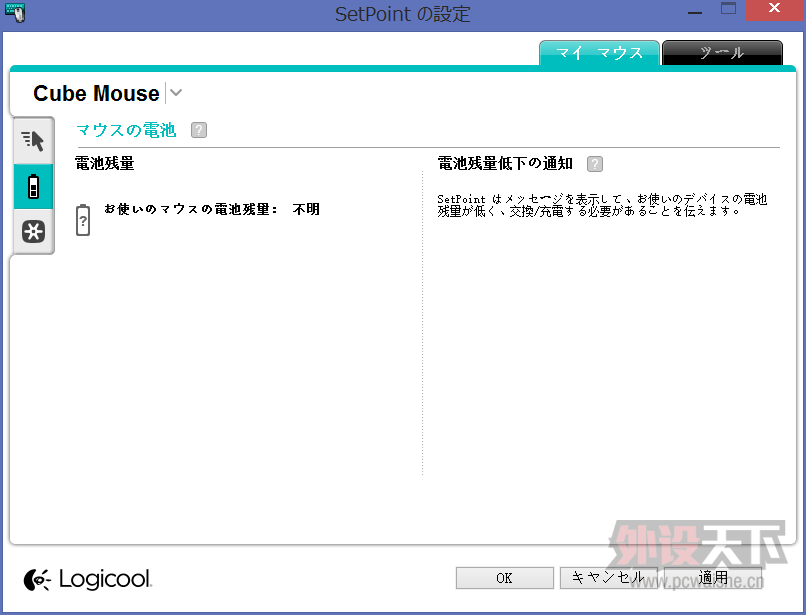Click the help icon beside 電池残量低下の通知
This screenshot has width=806, height=615.
(595, 164)
